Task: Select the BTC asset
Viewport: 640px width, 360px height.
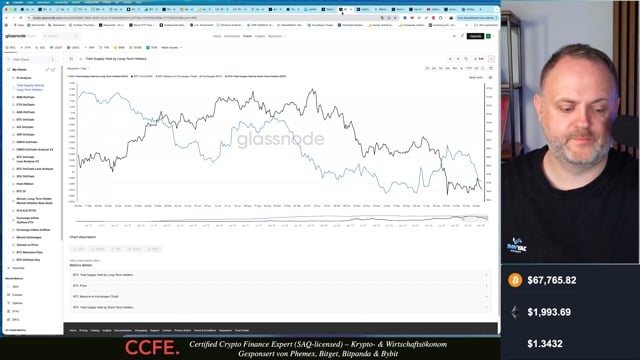Action: (11, 48)
